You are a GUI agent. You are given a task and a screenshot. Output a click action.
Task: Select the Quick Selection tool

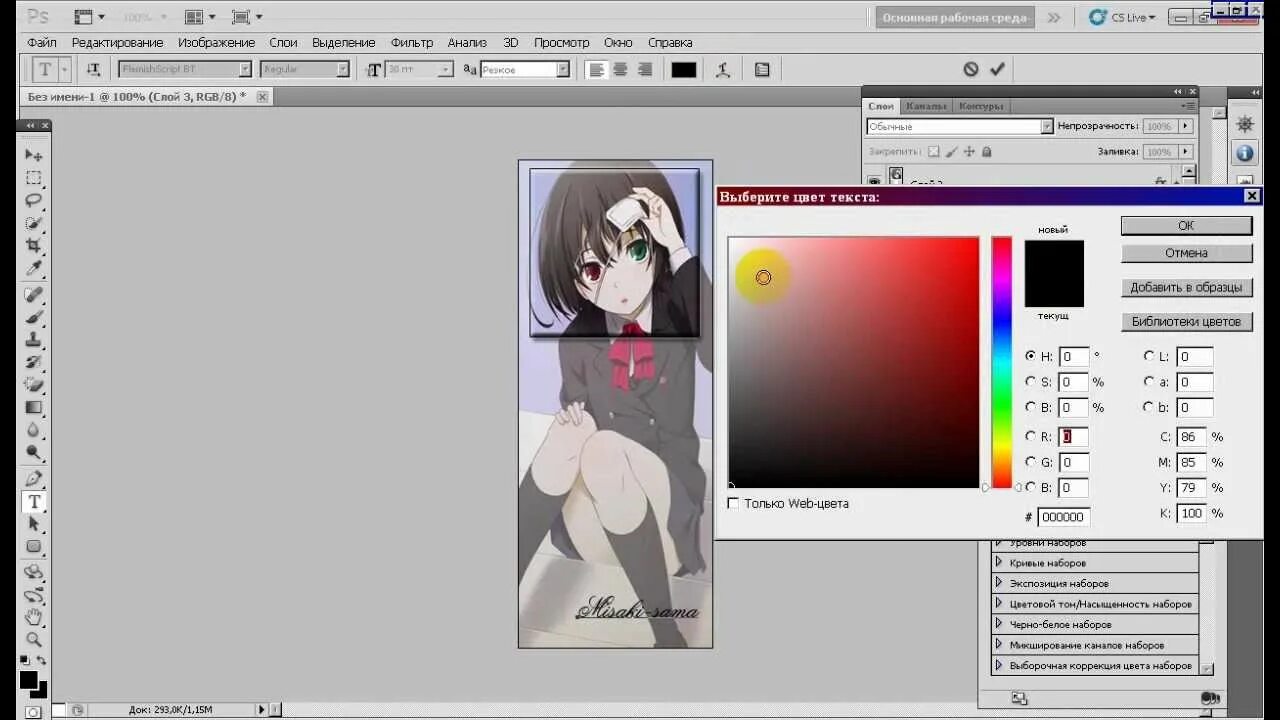[34, 223]
